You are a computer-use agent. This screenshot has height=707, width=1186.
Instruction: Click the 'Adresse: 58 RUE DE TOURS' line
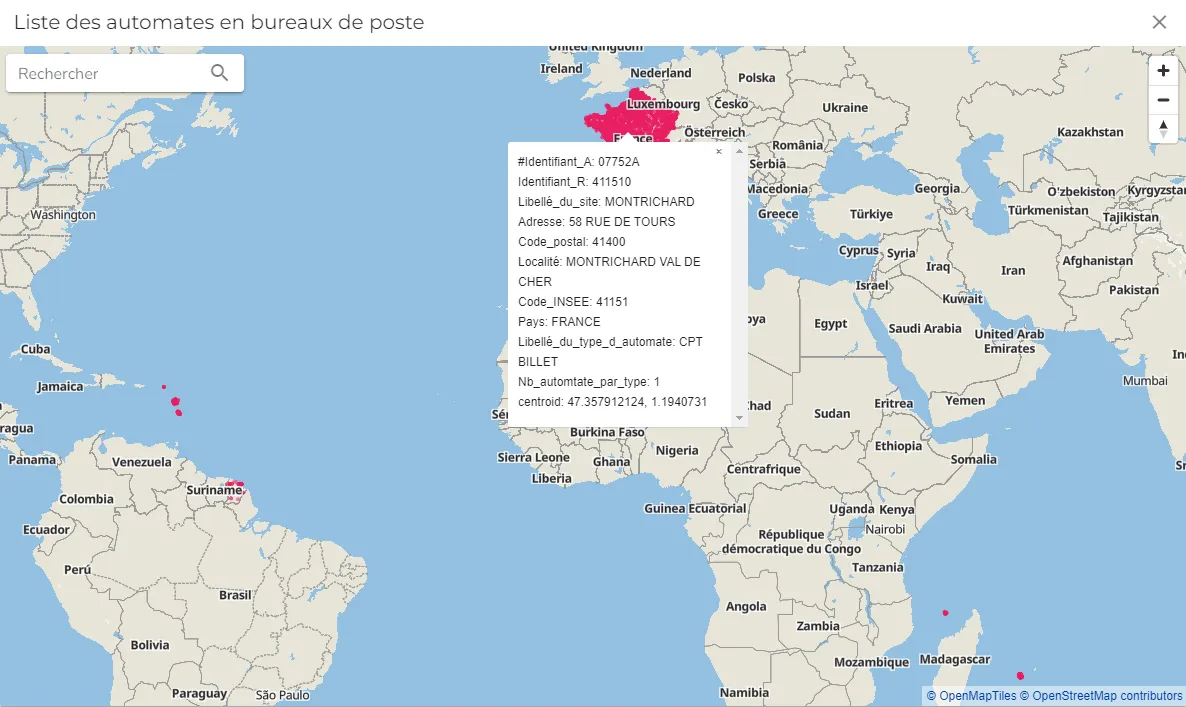[597, 222]
